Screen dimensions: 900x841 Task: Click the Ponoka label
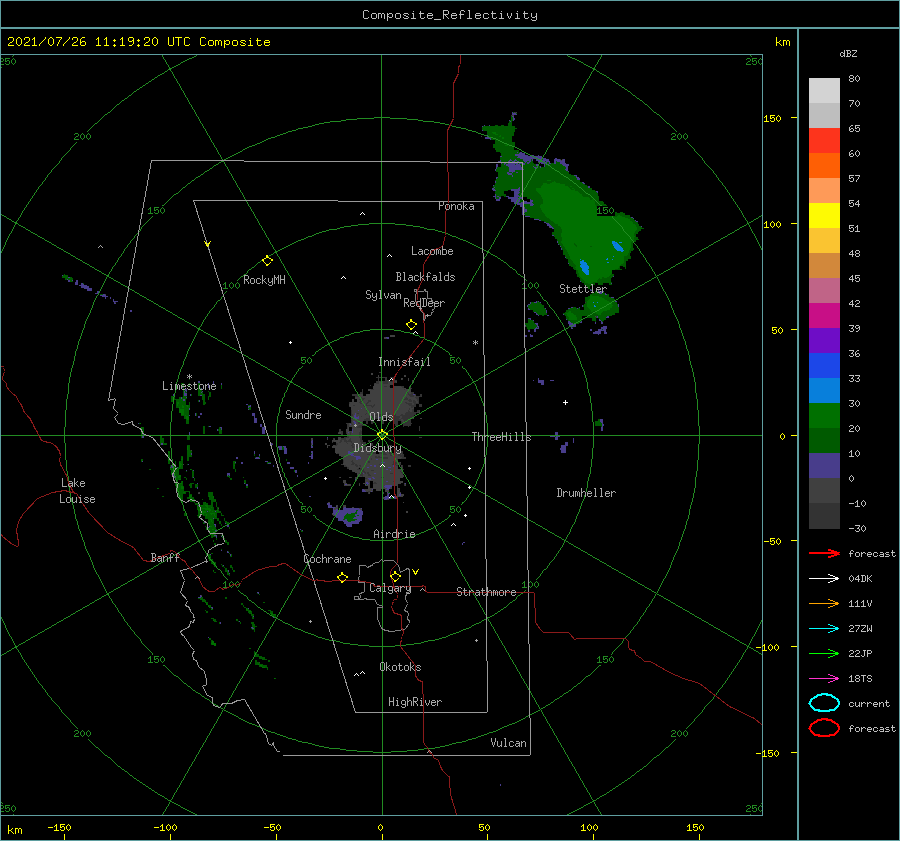[x=456, y=206]
